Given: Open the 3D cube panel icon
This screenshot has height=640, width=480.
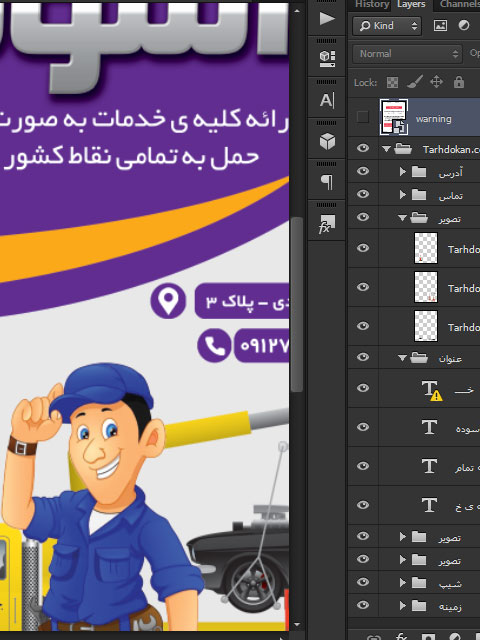Looking at the screenshot, I should [327, 141].
